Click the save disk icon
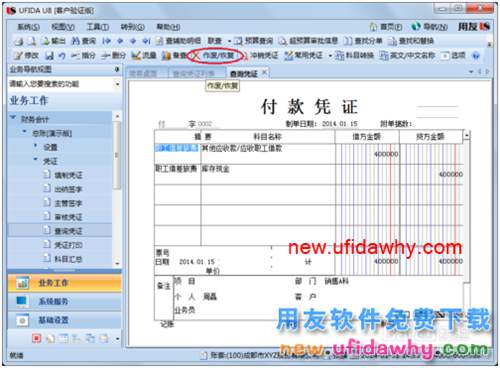 (49, 55)
